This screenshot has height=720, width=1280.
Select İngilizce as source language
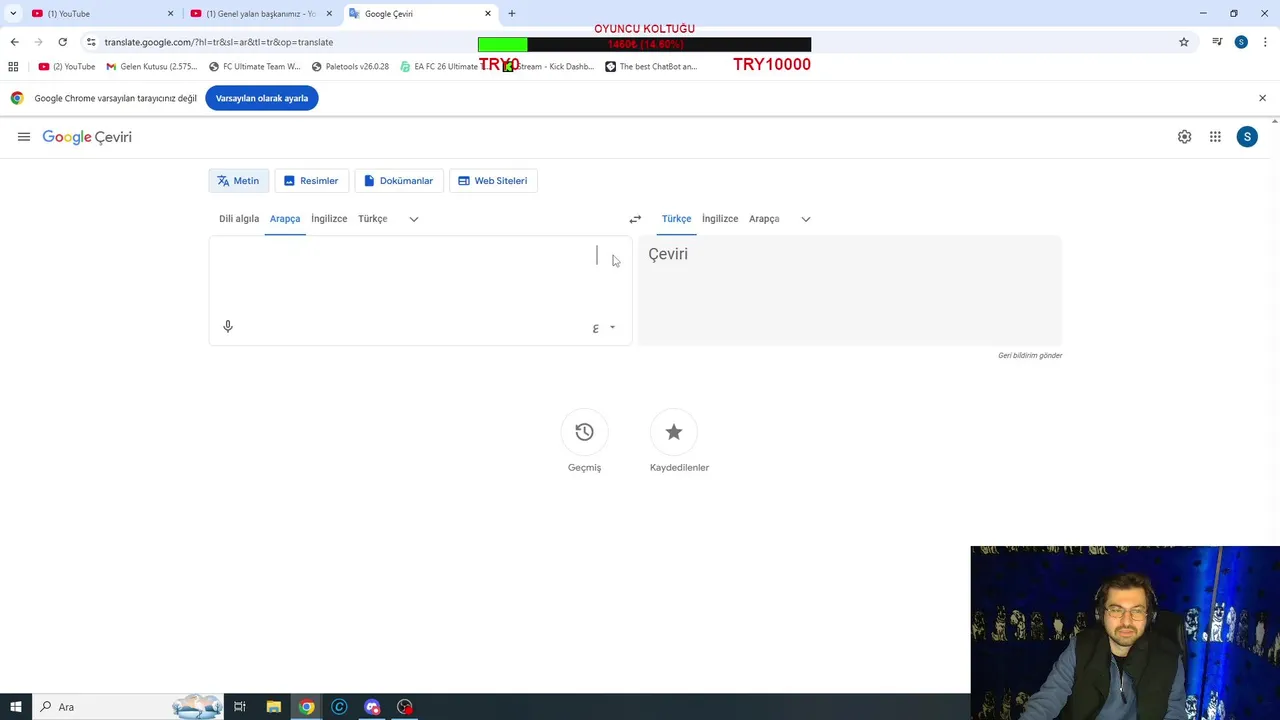[x=329, y=219]
